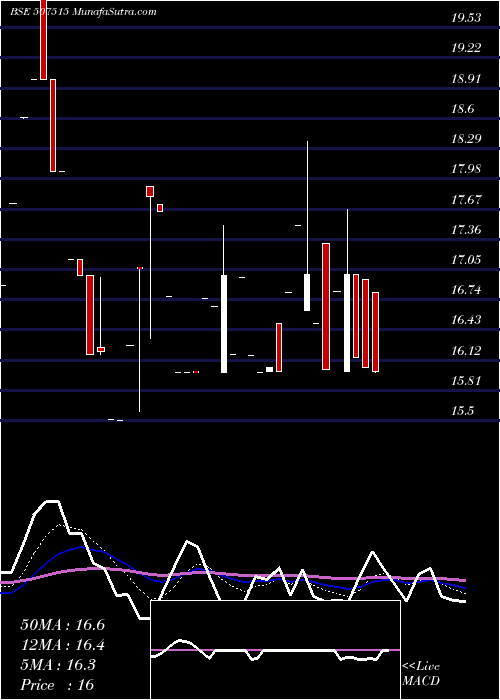Screen dimensions: 500x700
Task: Click the 16.12 price axis label
Action: click(466, 351)
